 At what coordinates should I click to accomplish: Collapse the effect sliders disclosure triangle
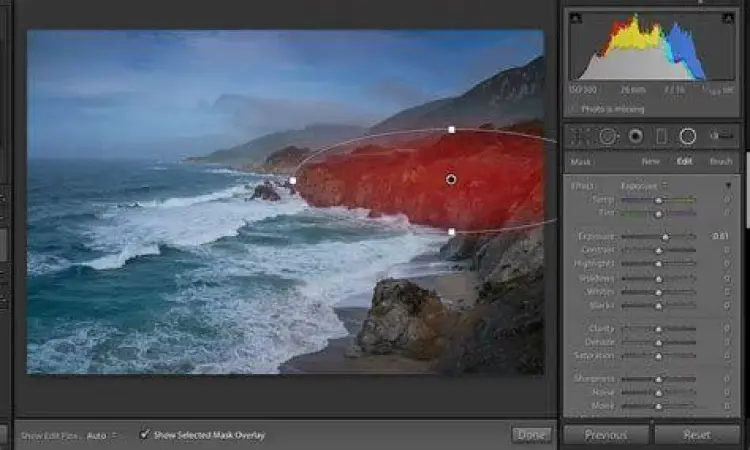coord(728,186)
